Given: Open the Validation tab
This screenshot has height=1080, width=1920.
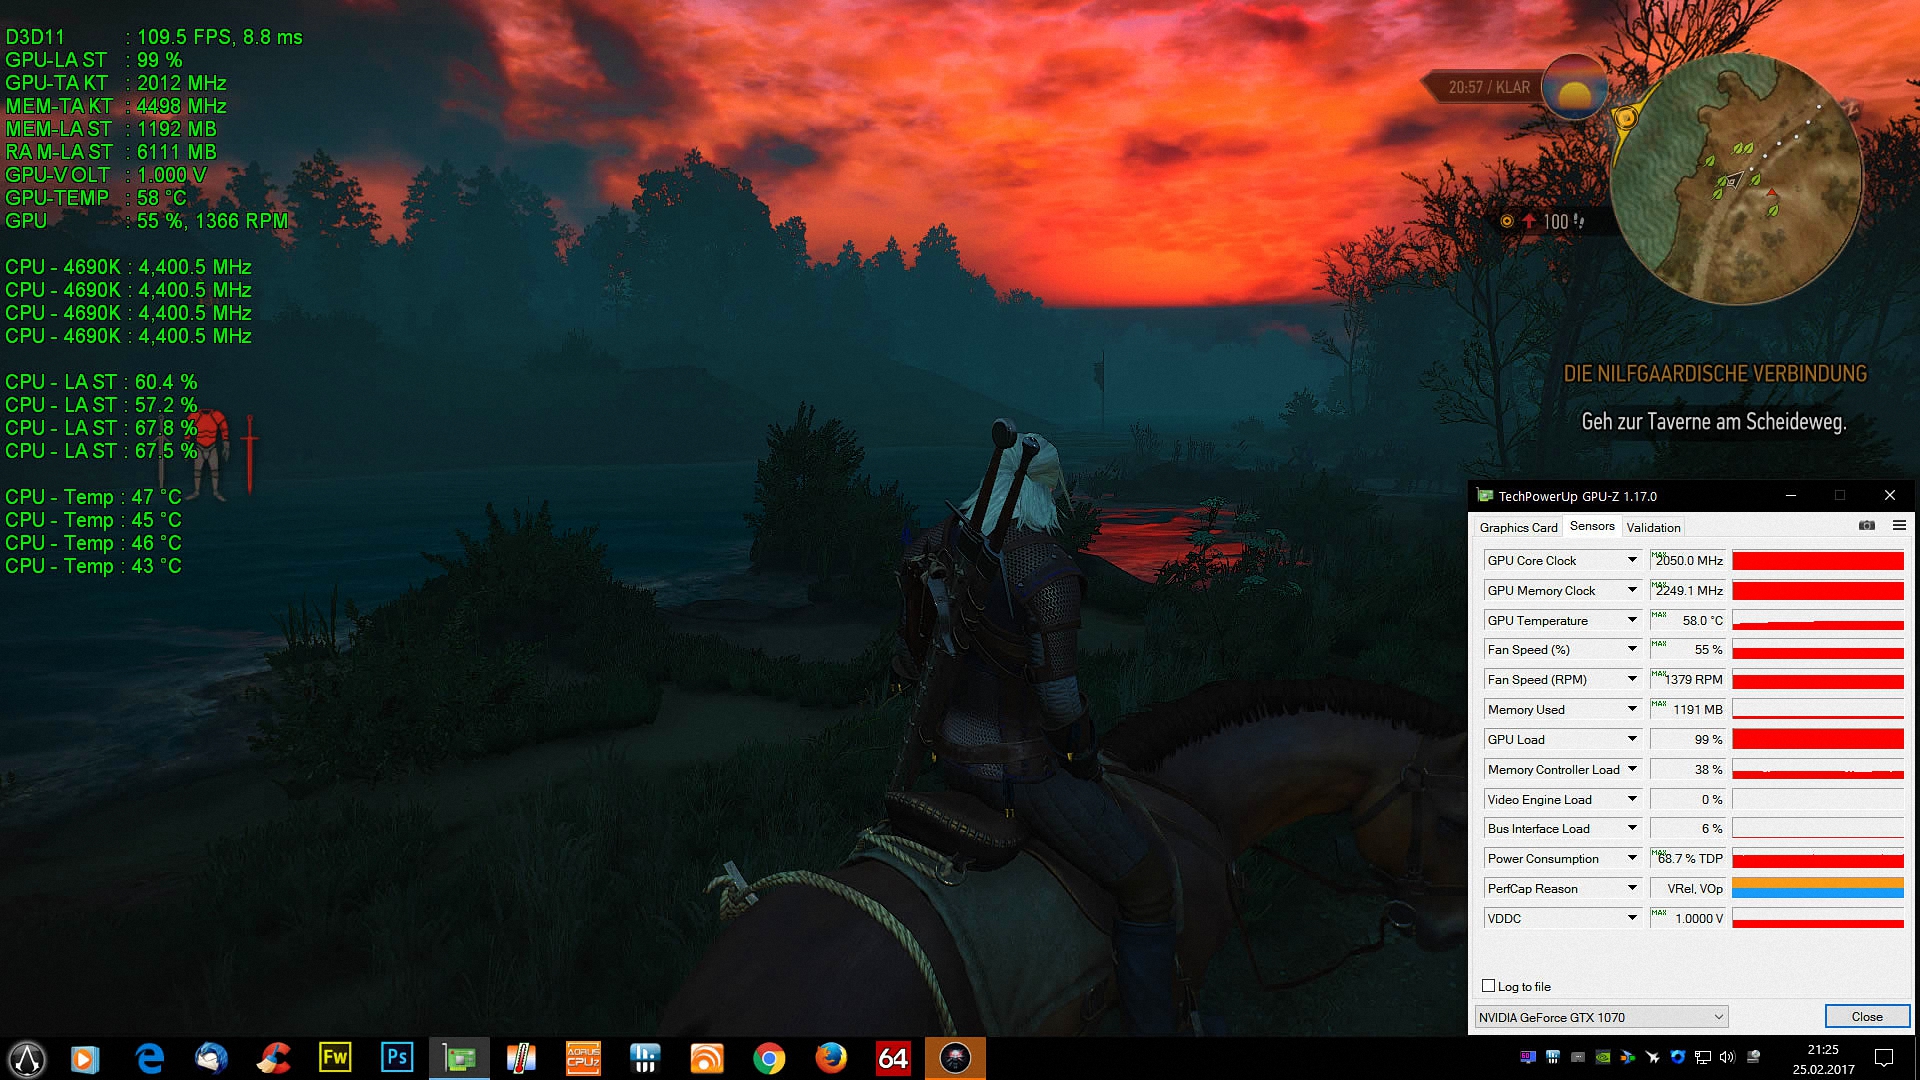Looking at the screenshot, I should point(1653,527).
